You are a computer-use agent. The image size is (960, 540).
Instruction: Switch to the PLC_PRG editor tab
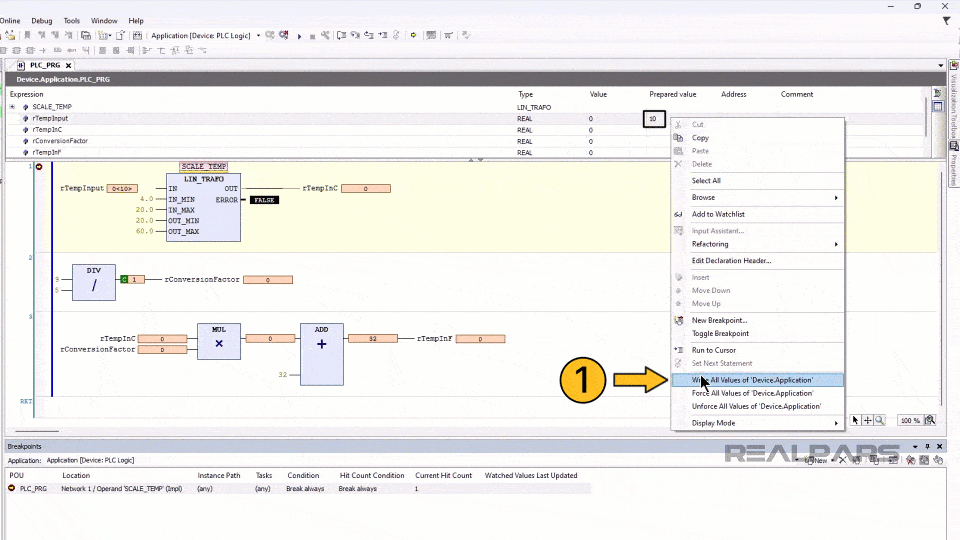(45, 65)
